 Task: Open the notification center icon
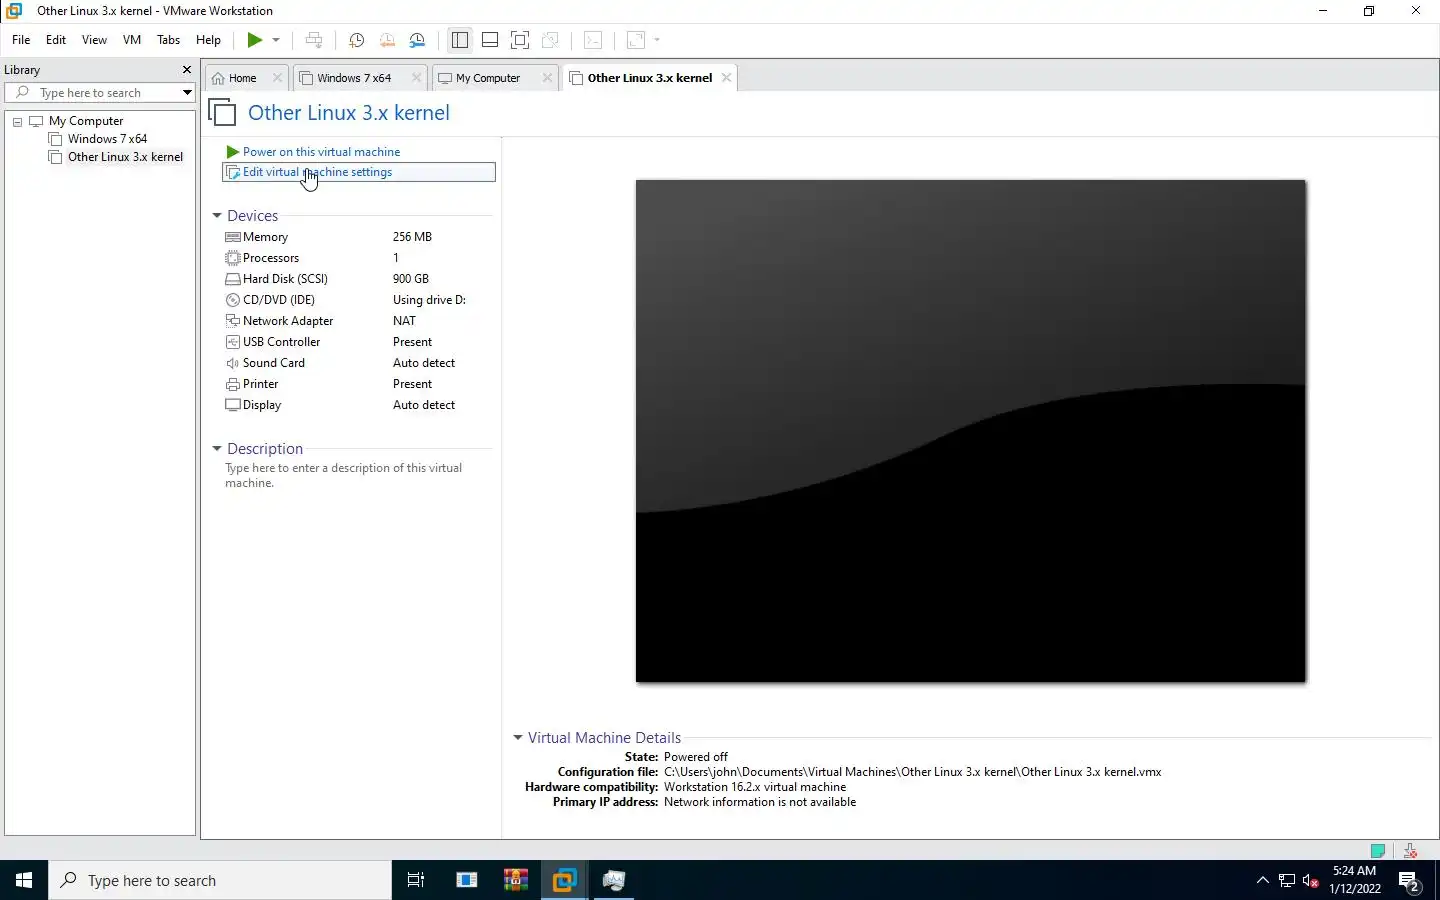coord(1410,881)
